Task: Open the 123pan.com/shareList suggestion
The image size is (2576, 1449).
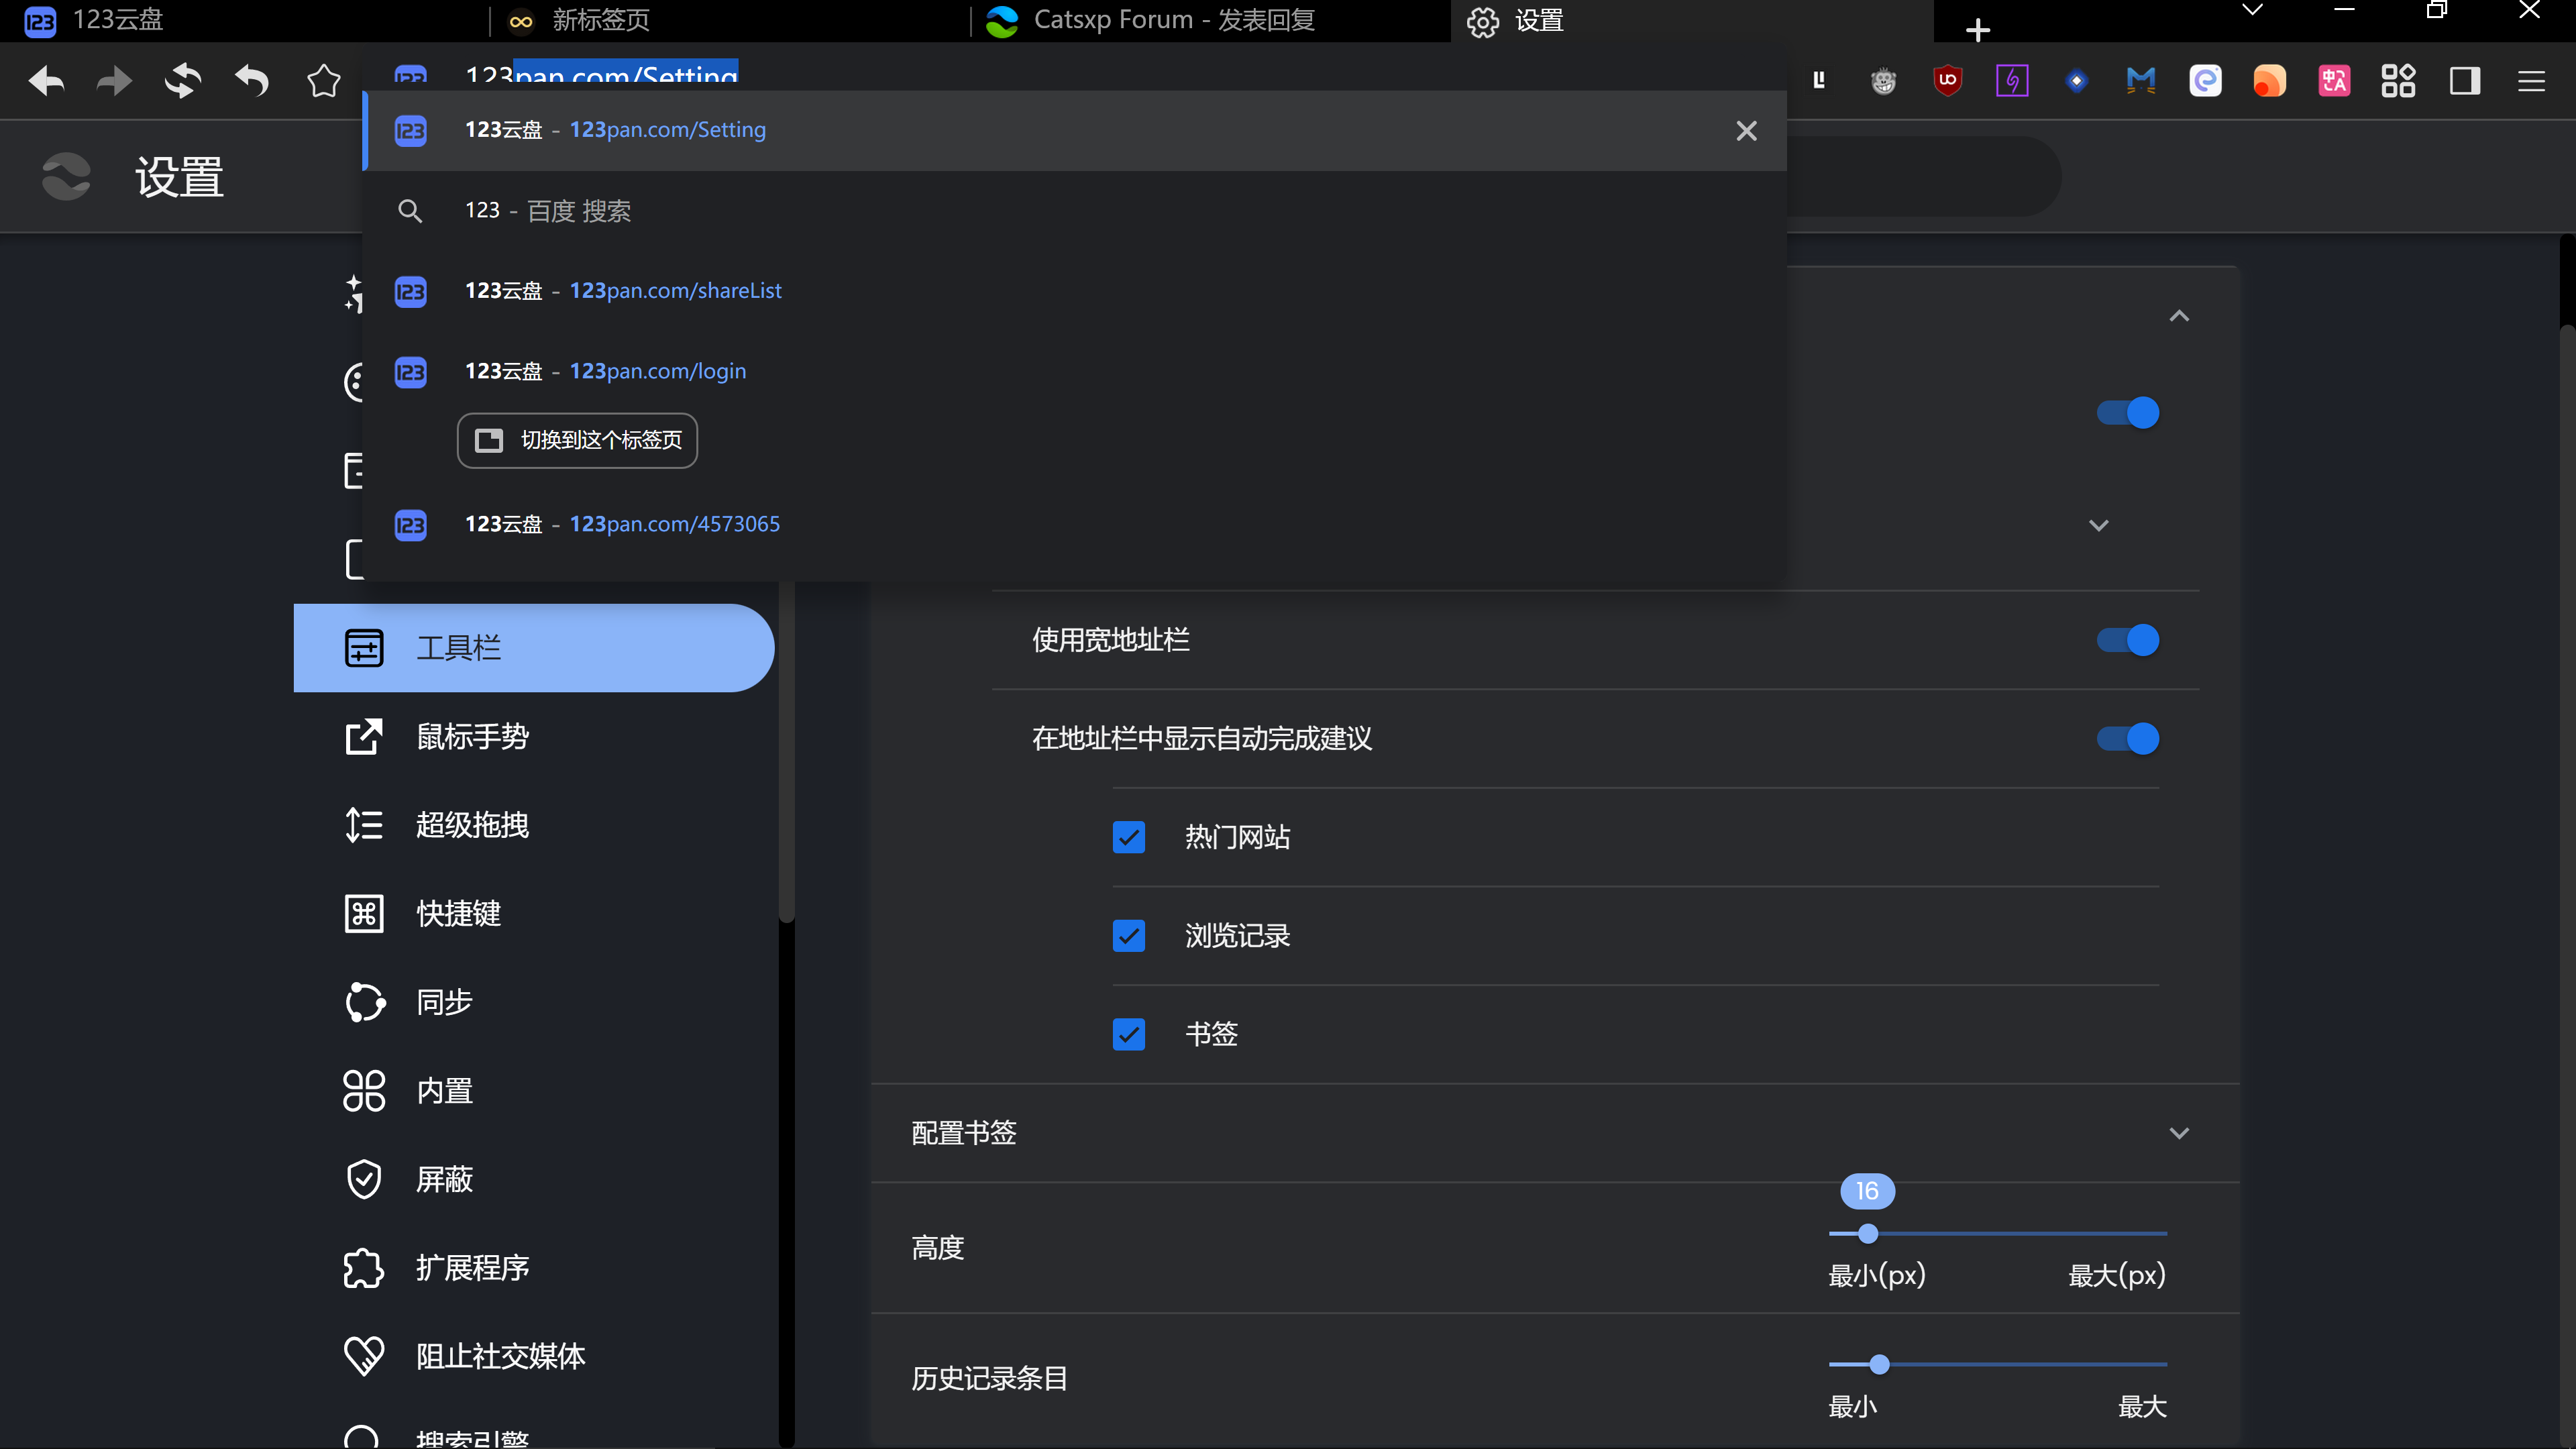Action: tap(675, 291)
